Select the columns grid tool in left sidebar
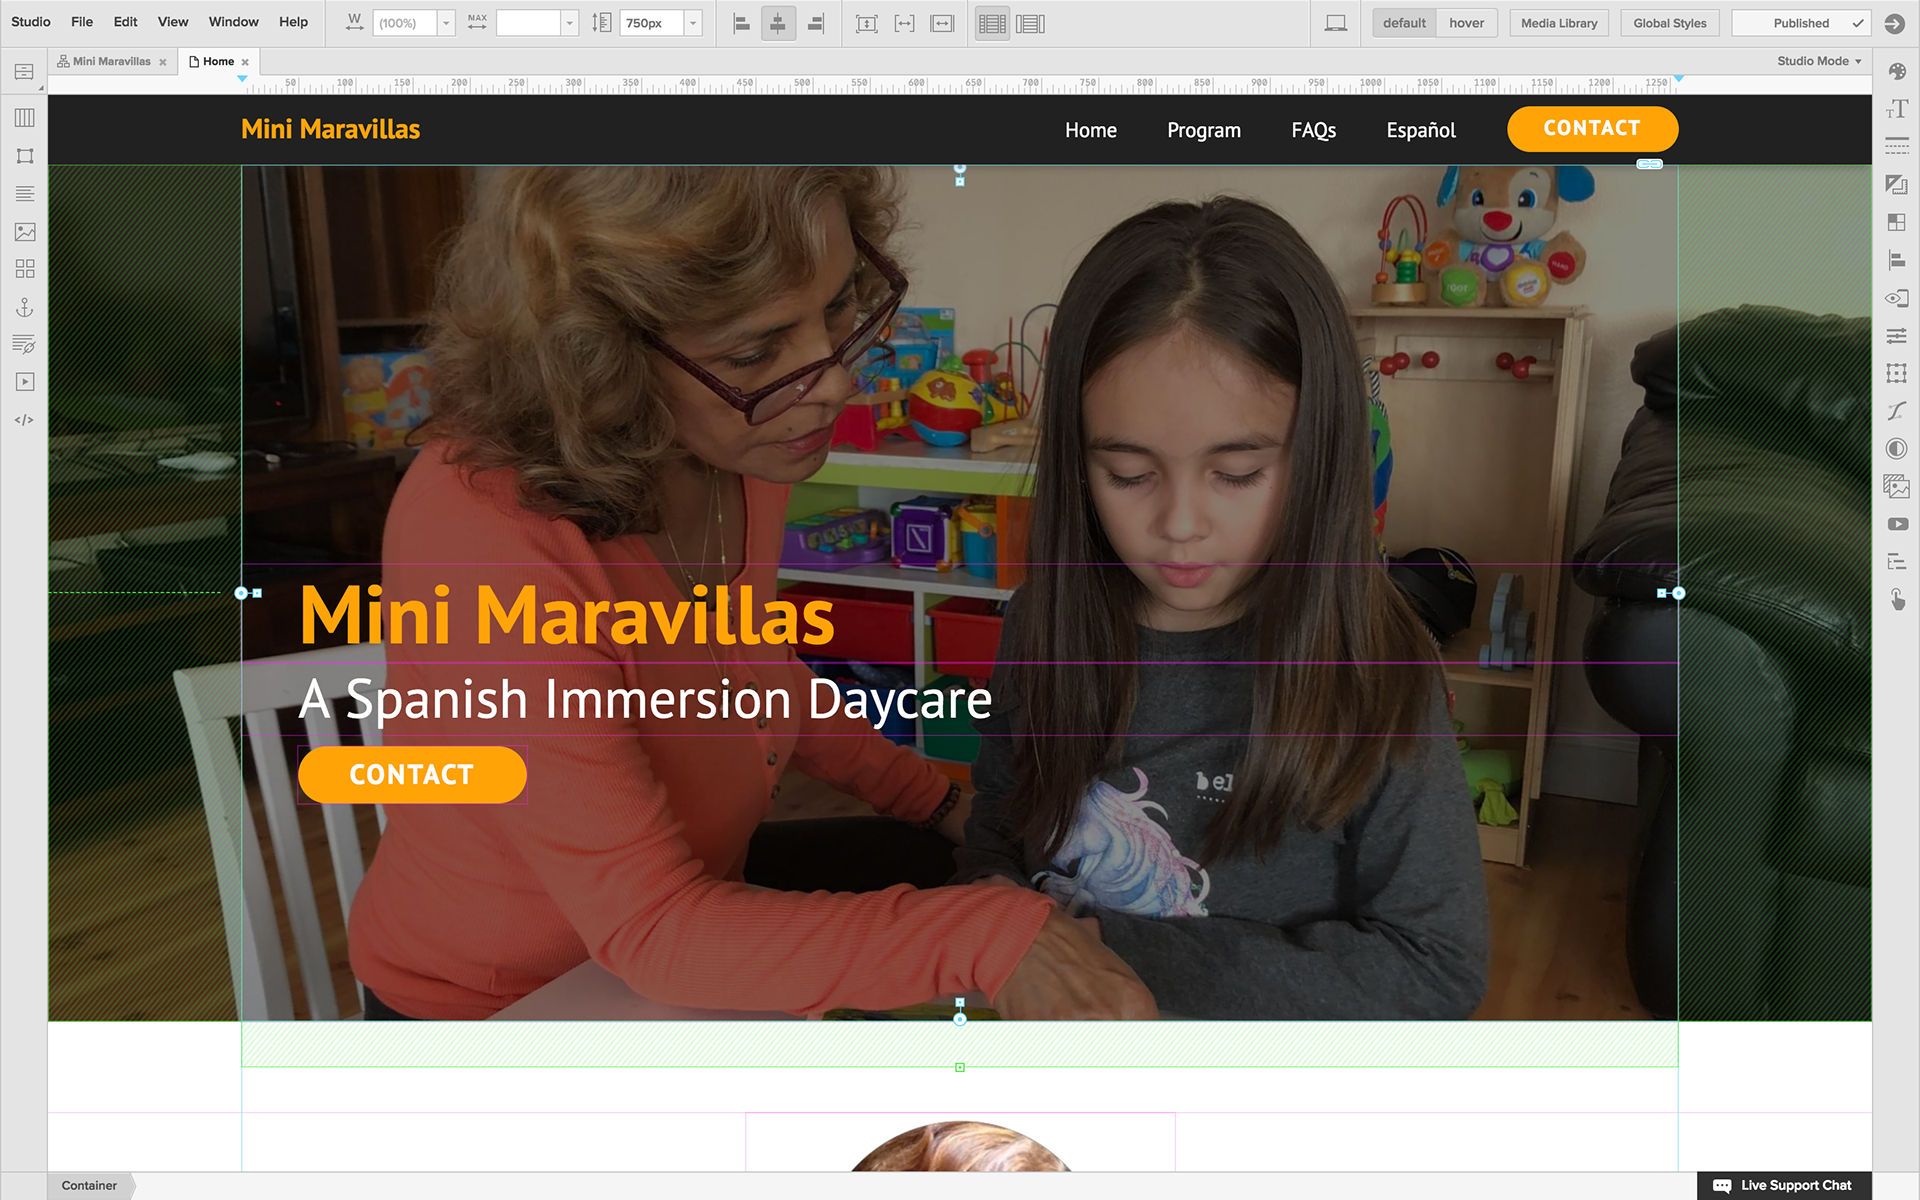1920x1200 pixels. point(25,118)
